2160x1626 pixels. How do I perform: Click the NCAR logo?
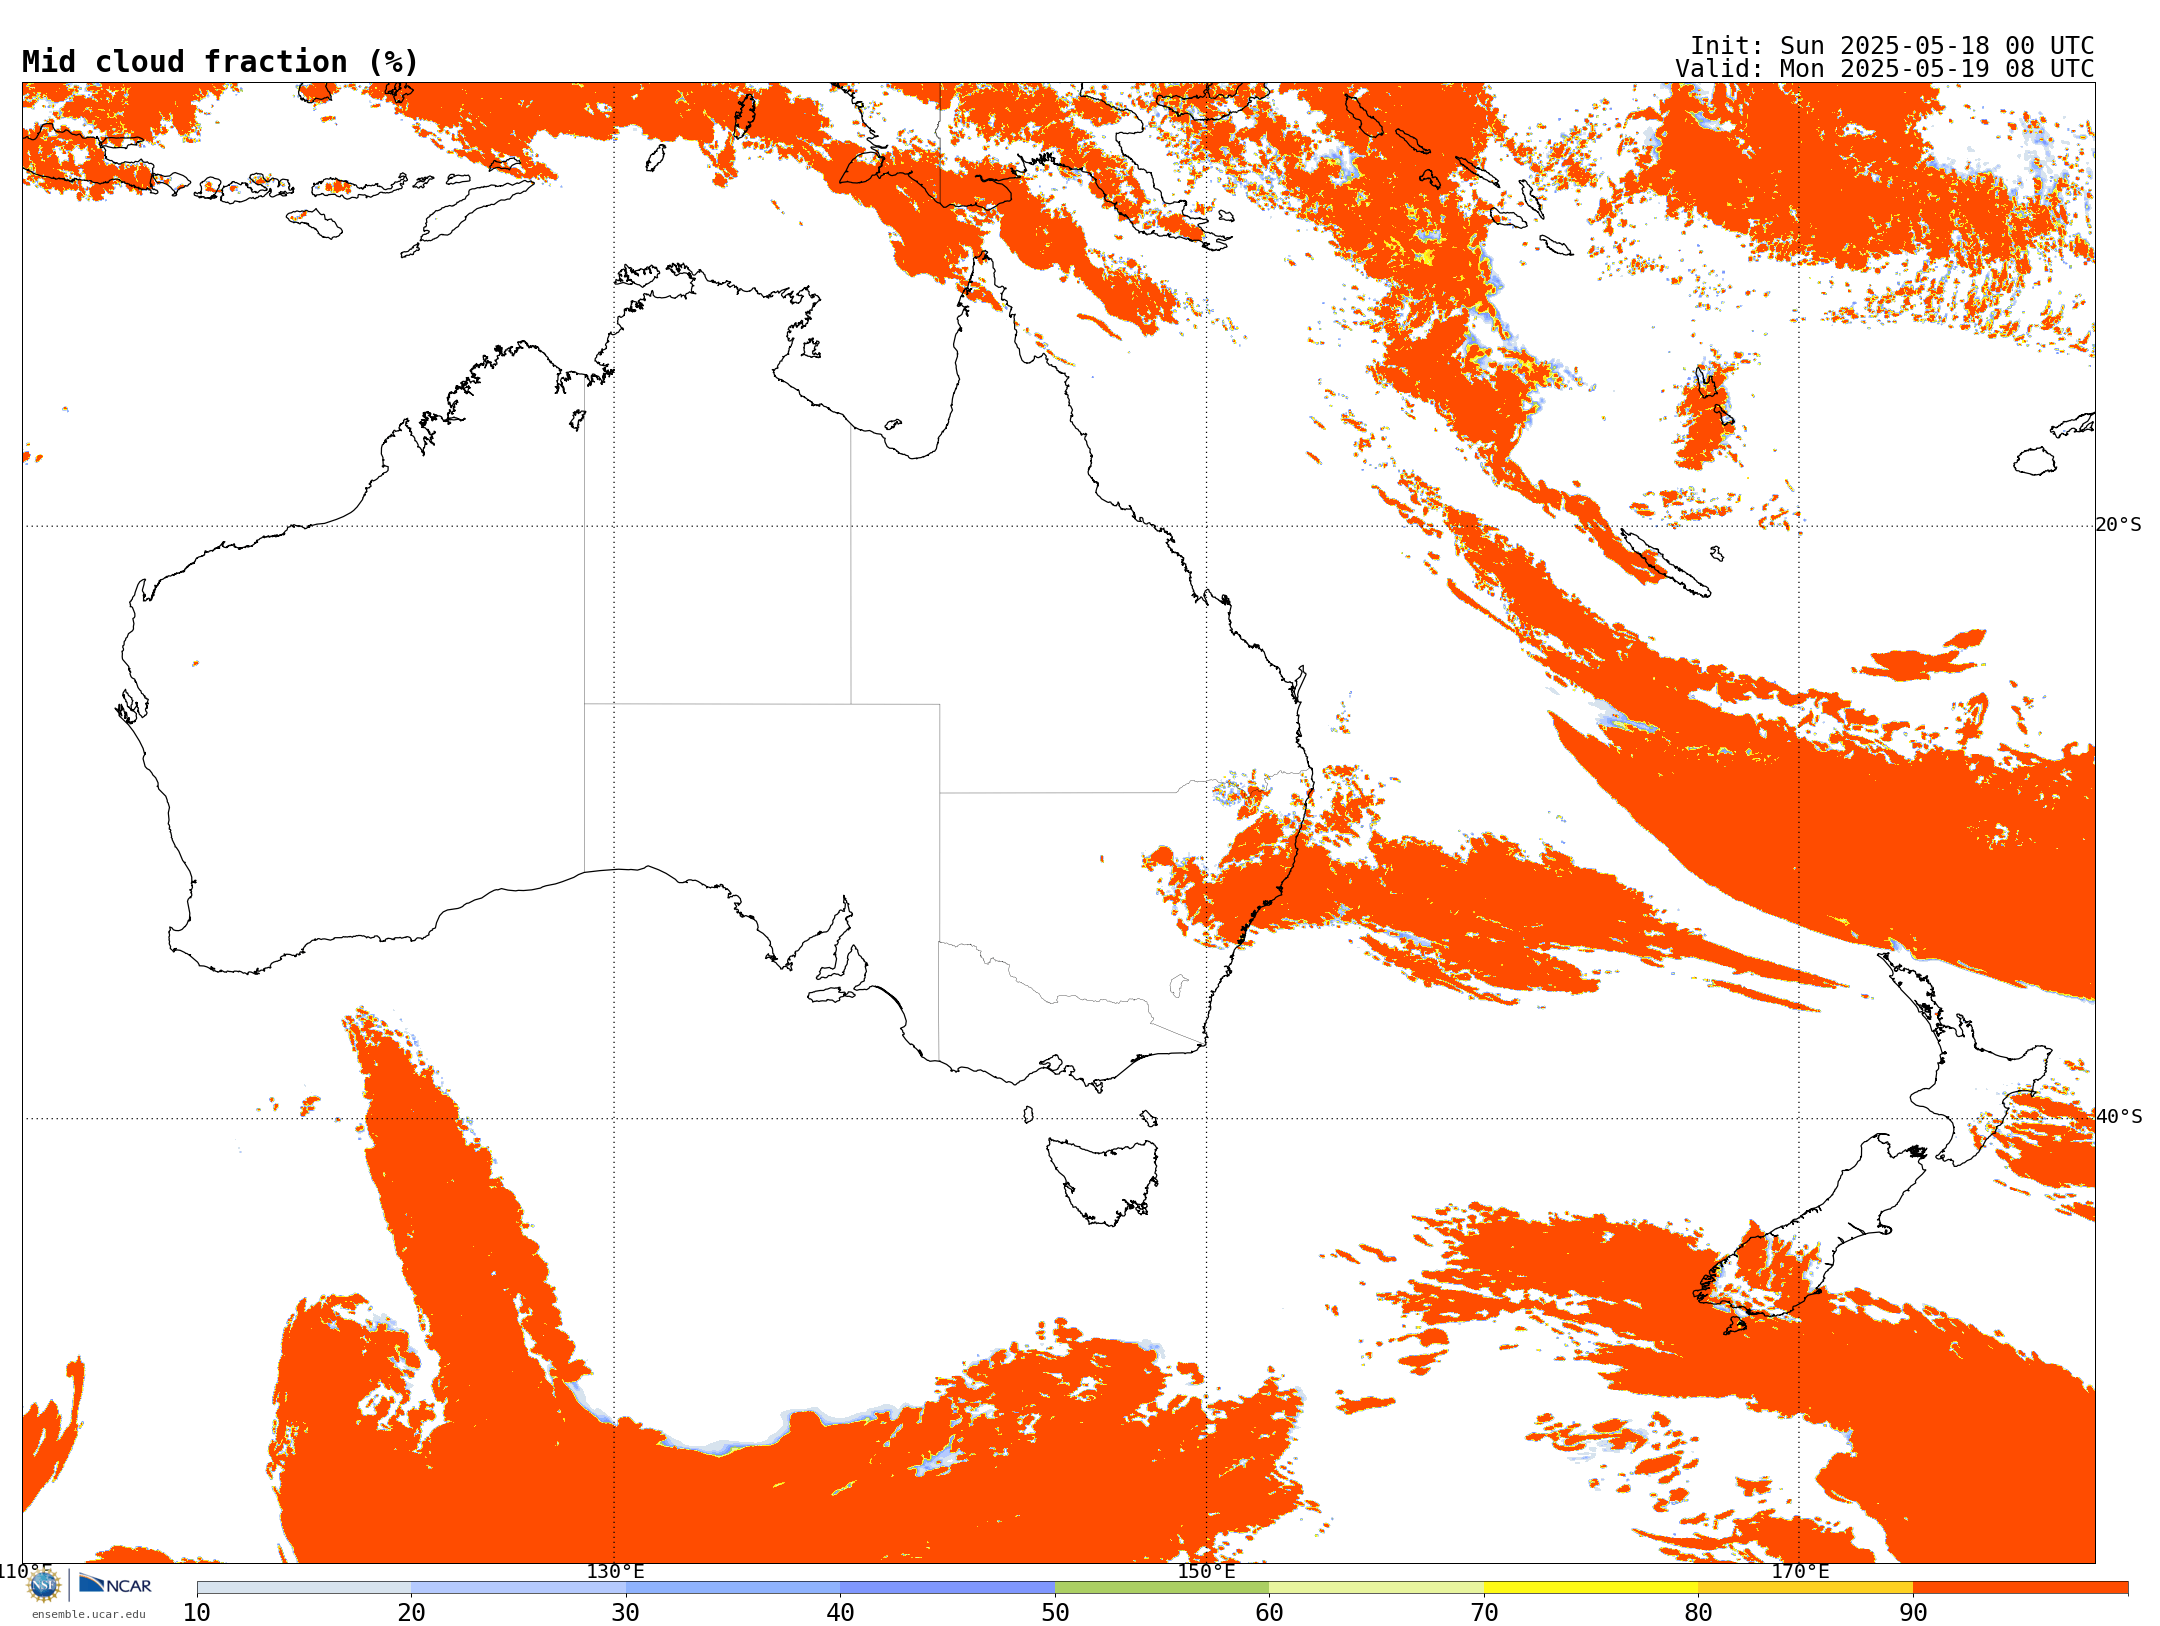(115, 1584)
